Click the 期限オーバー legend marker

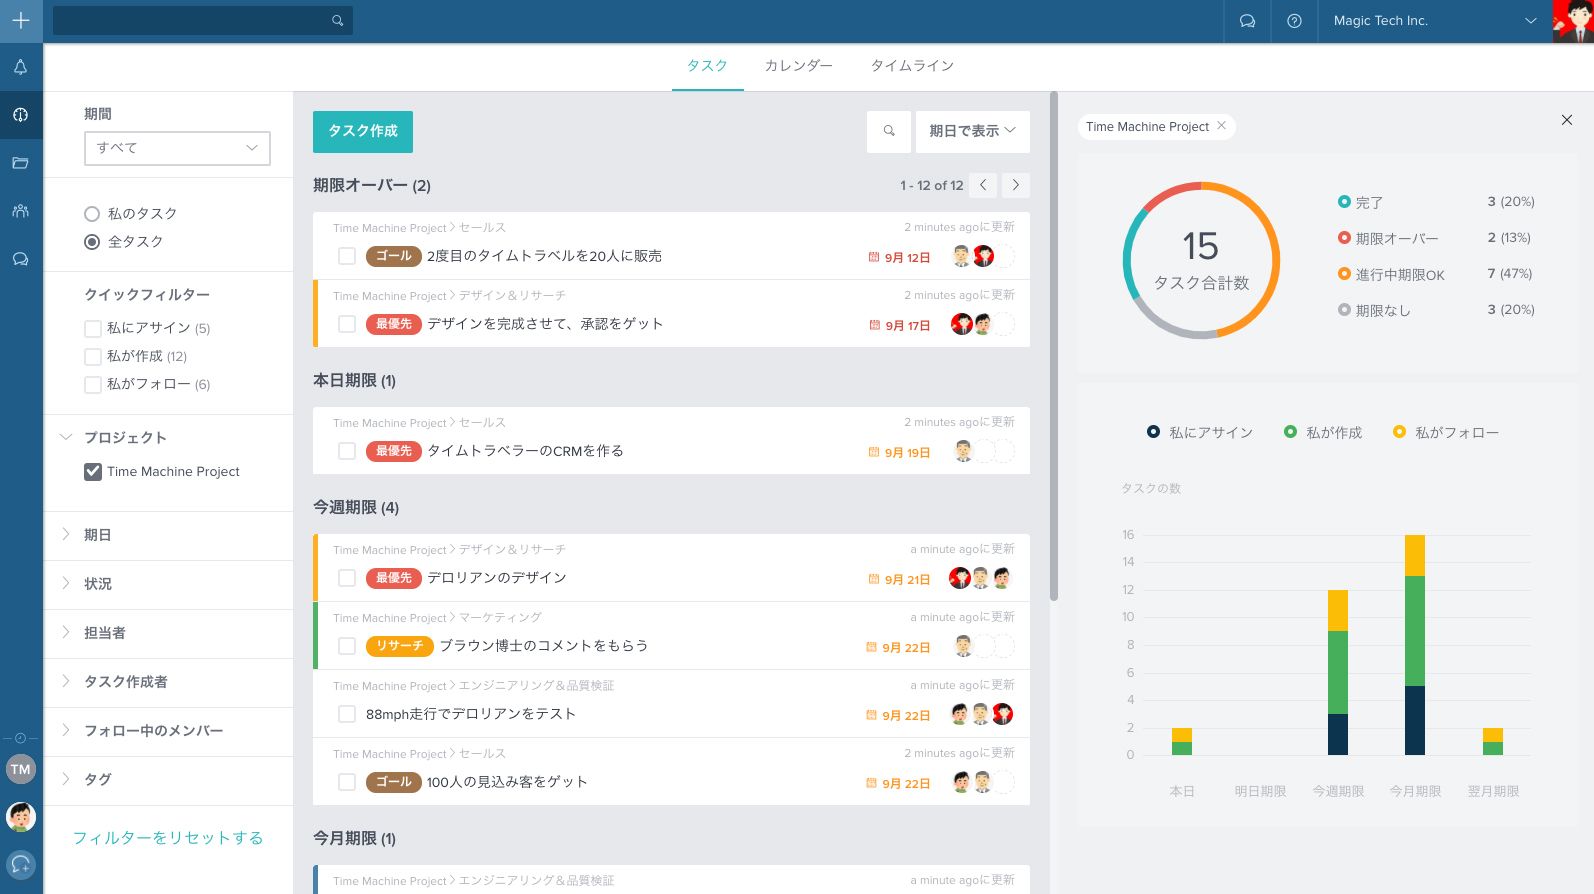[x=1344, y=238]
